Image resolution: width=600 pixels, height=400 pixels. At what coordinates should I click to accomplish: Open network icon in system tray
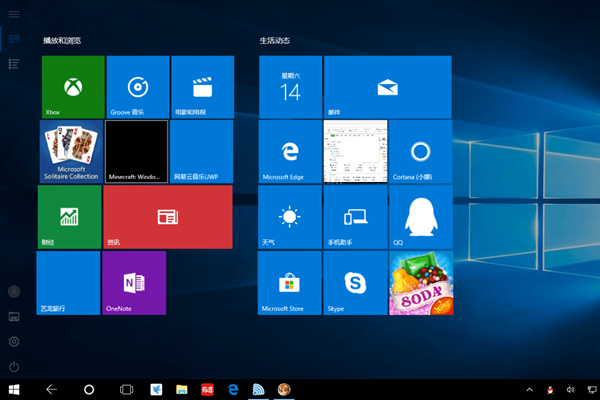pyautogui.click(x=592, y=390)
